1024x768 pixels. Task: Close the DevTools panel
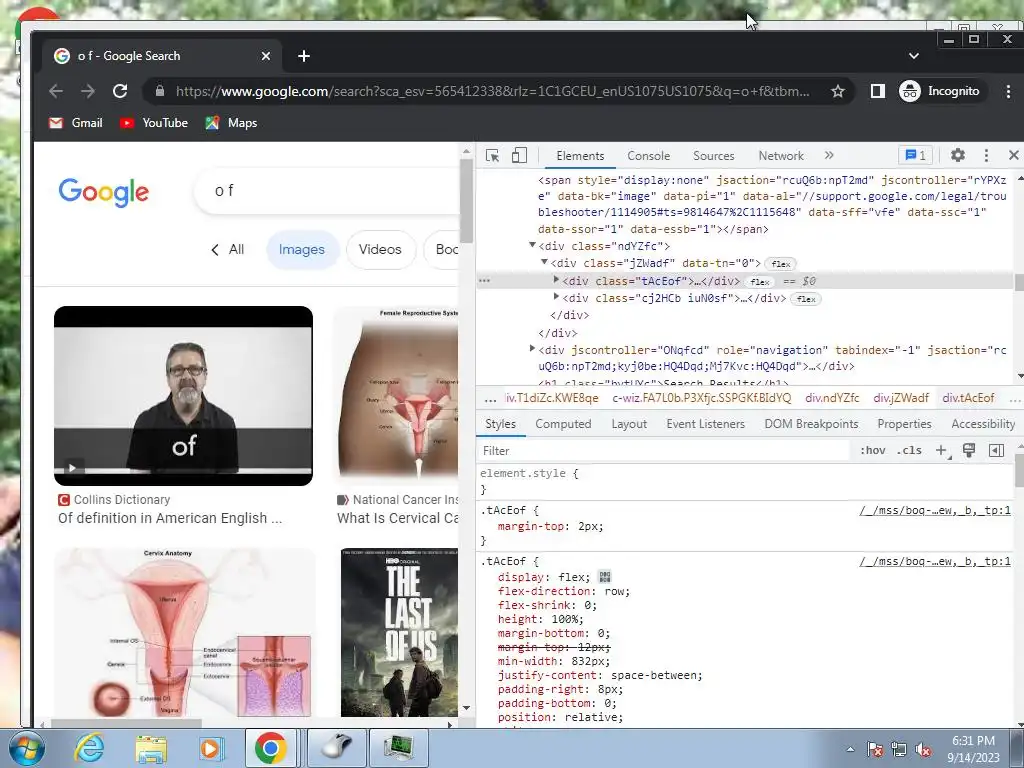(x=1014, y=155)
